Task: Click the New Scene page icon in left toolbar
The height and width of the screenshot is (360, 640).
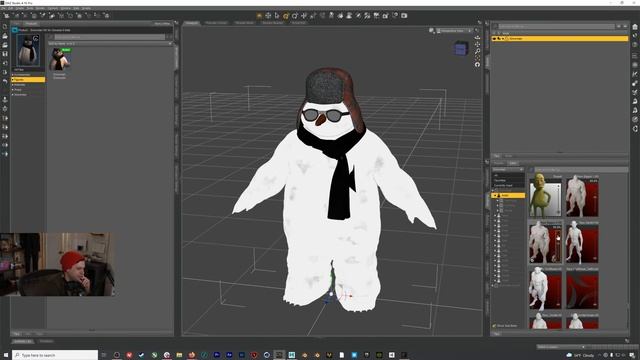Action: coord(5,27)
